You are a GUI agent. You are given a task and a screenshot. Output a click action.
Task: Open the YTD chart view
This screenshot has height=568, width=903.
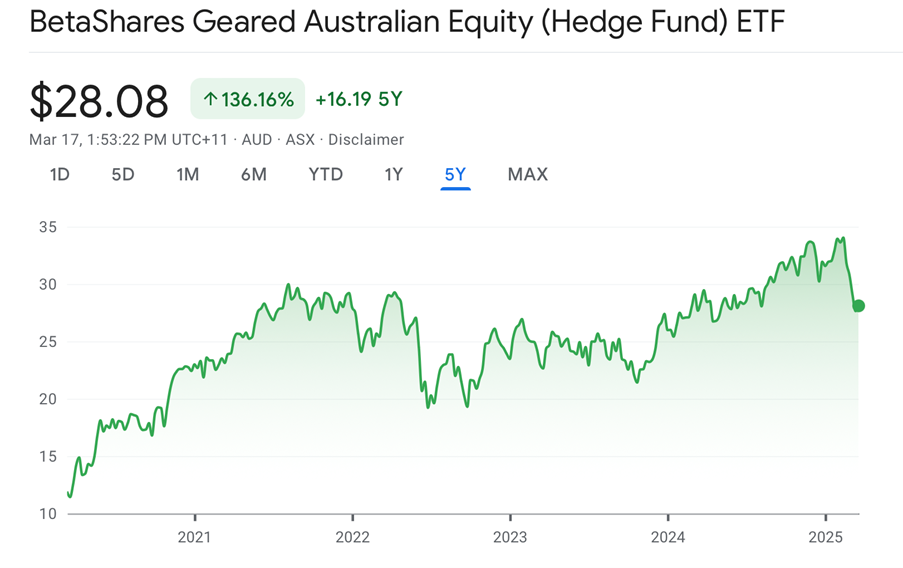326,175
